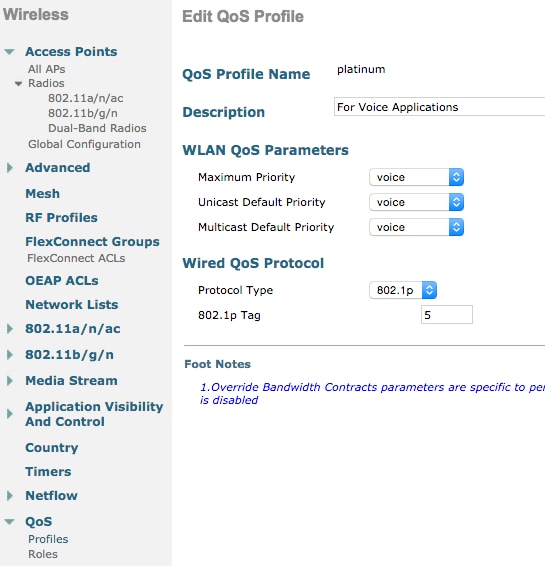Open Network Lists in the sidebar

[x=72, y=305]
